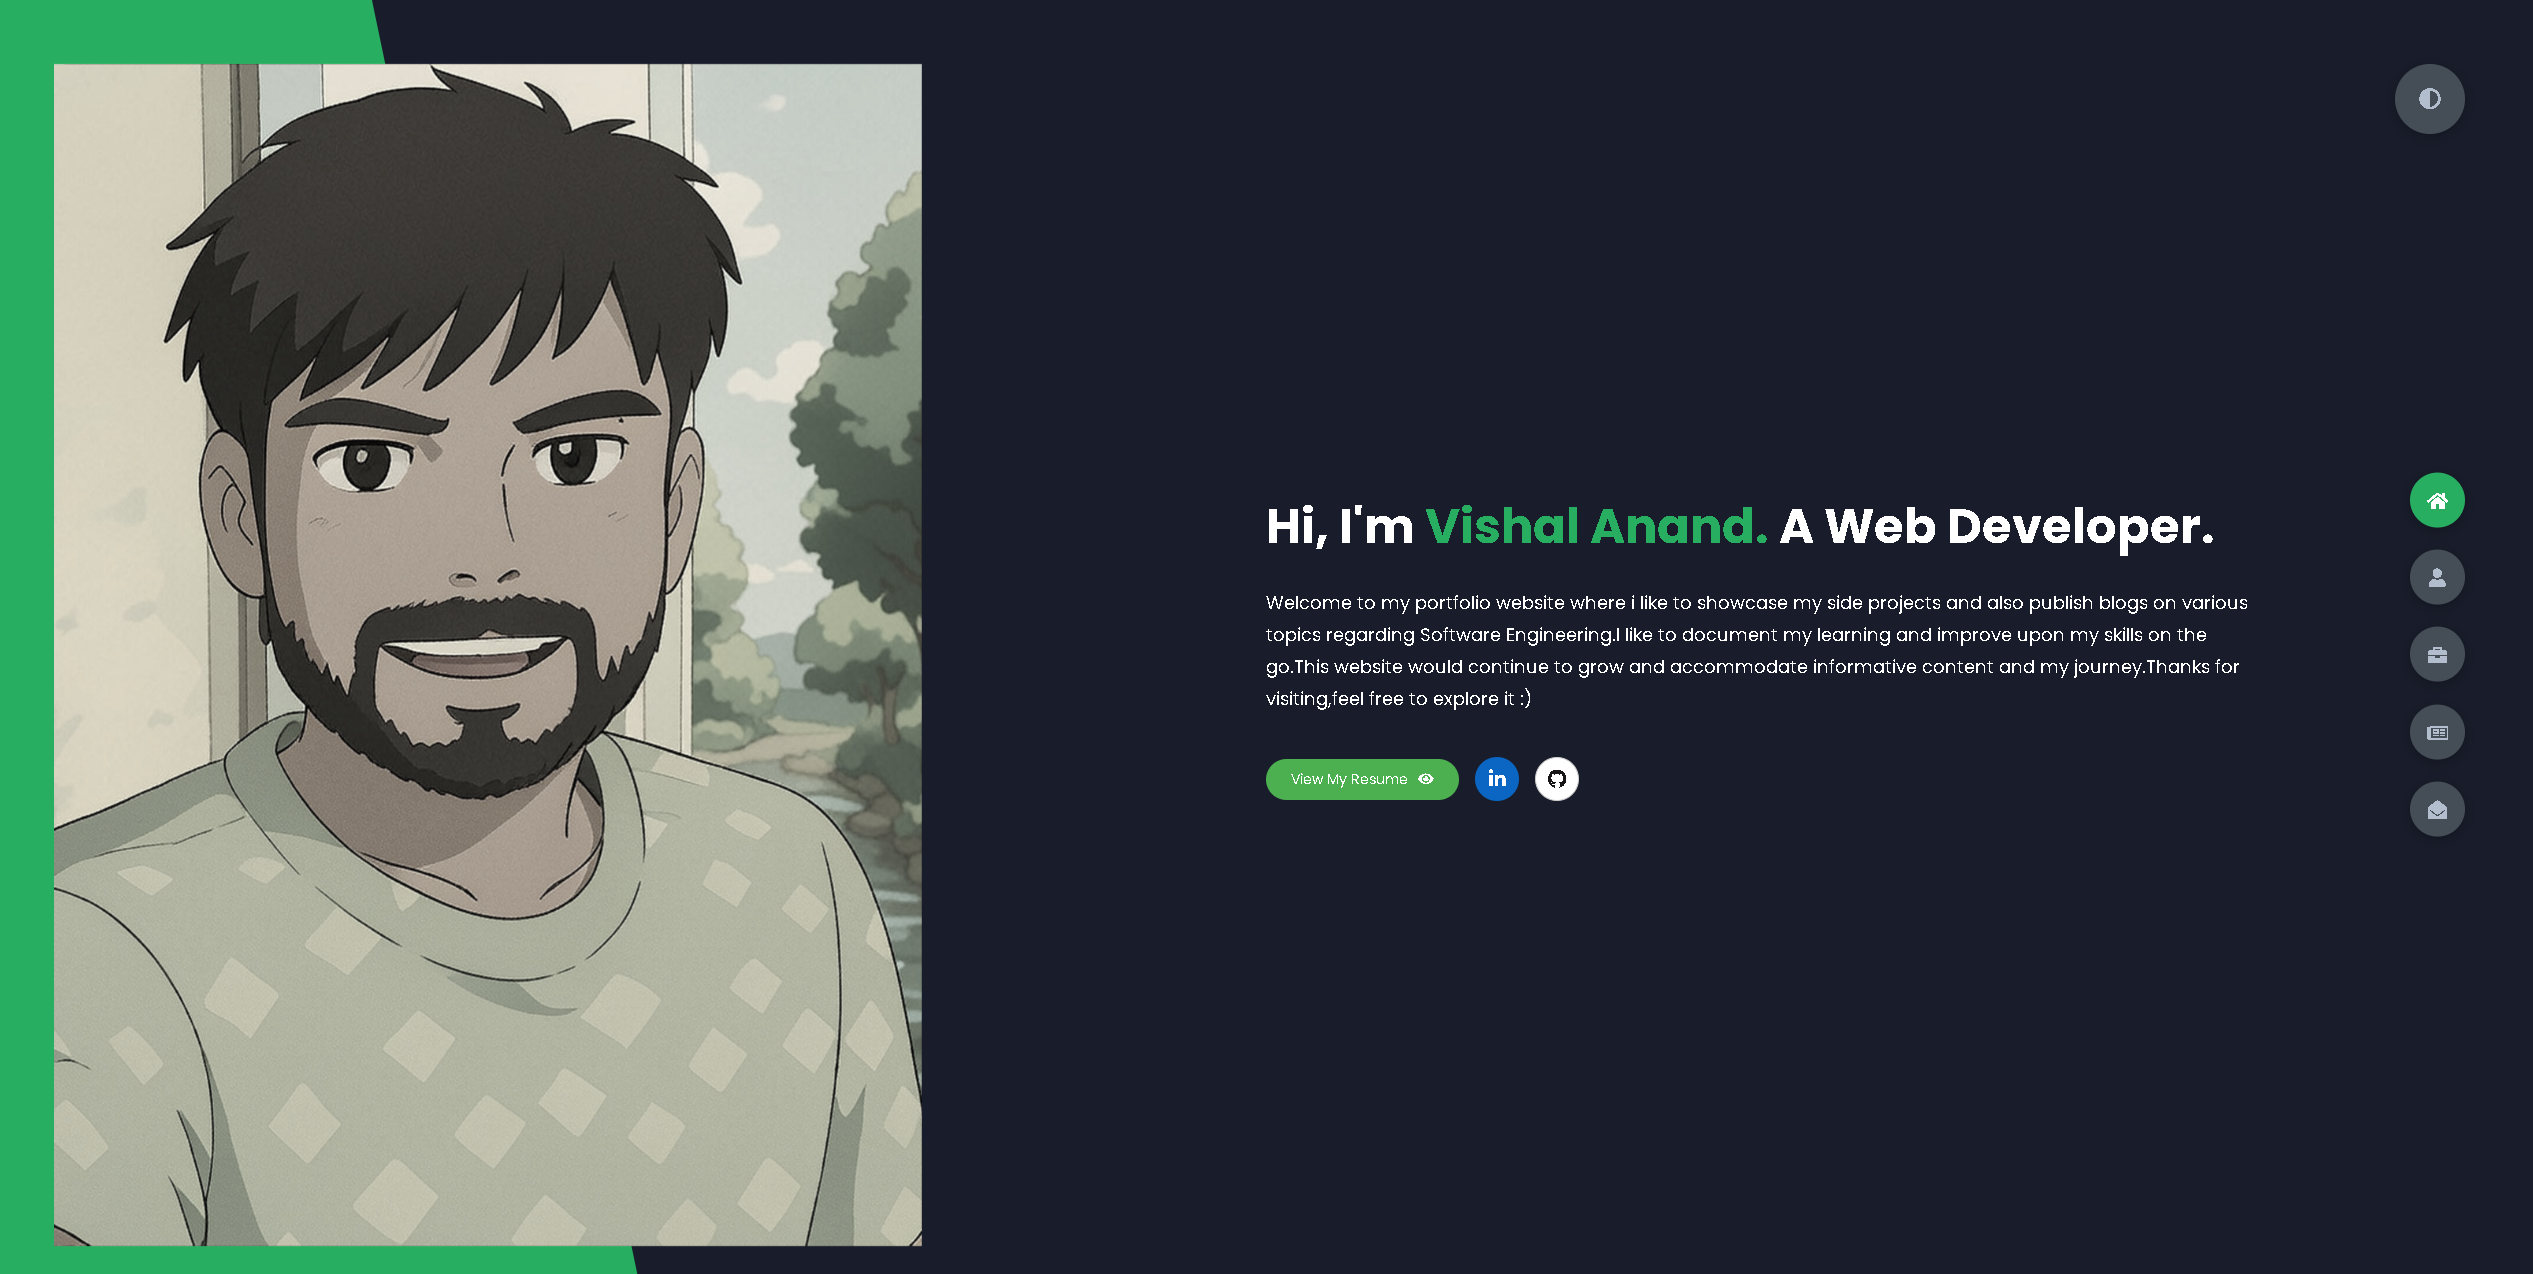Click the welcome paragraph text
The image size is (2533, 1274).
click(1756, 650)
